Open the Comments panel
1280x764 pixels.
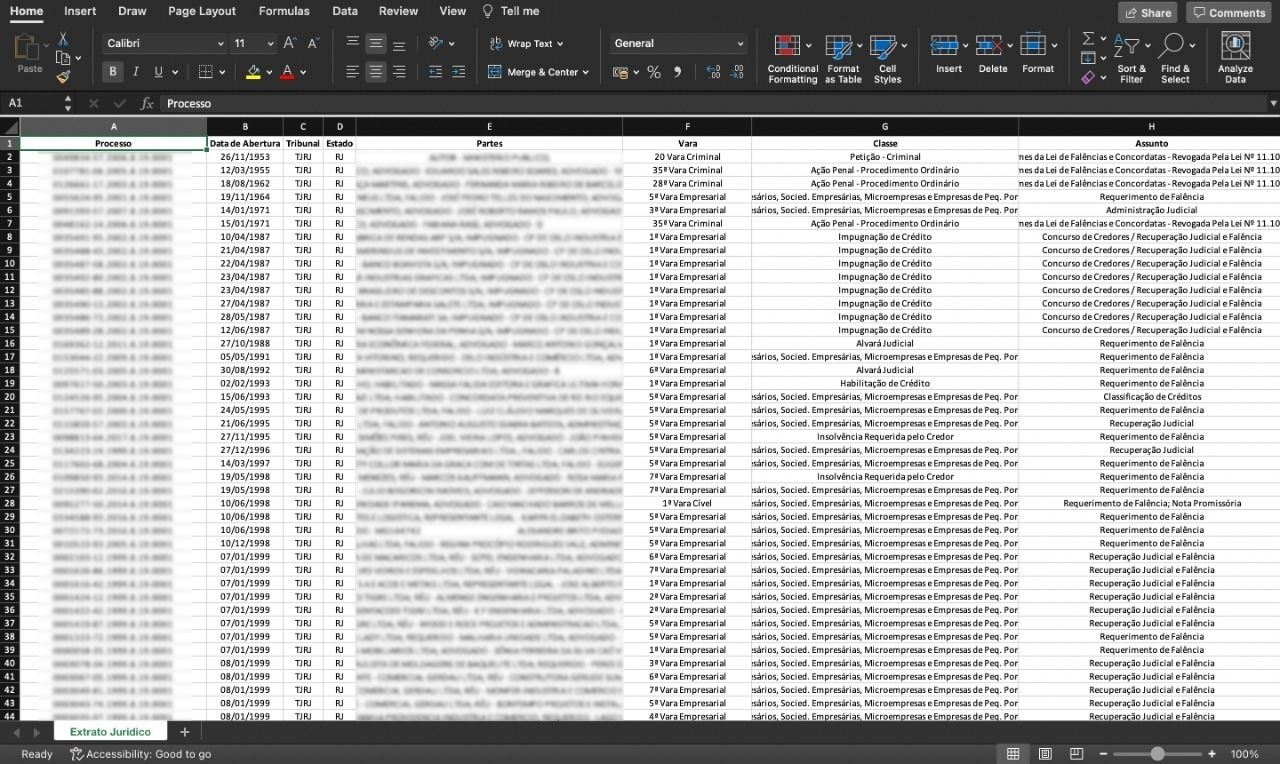coord(1228,11)
